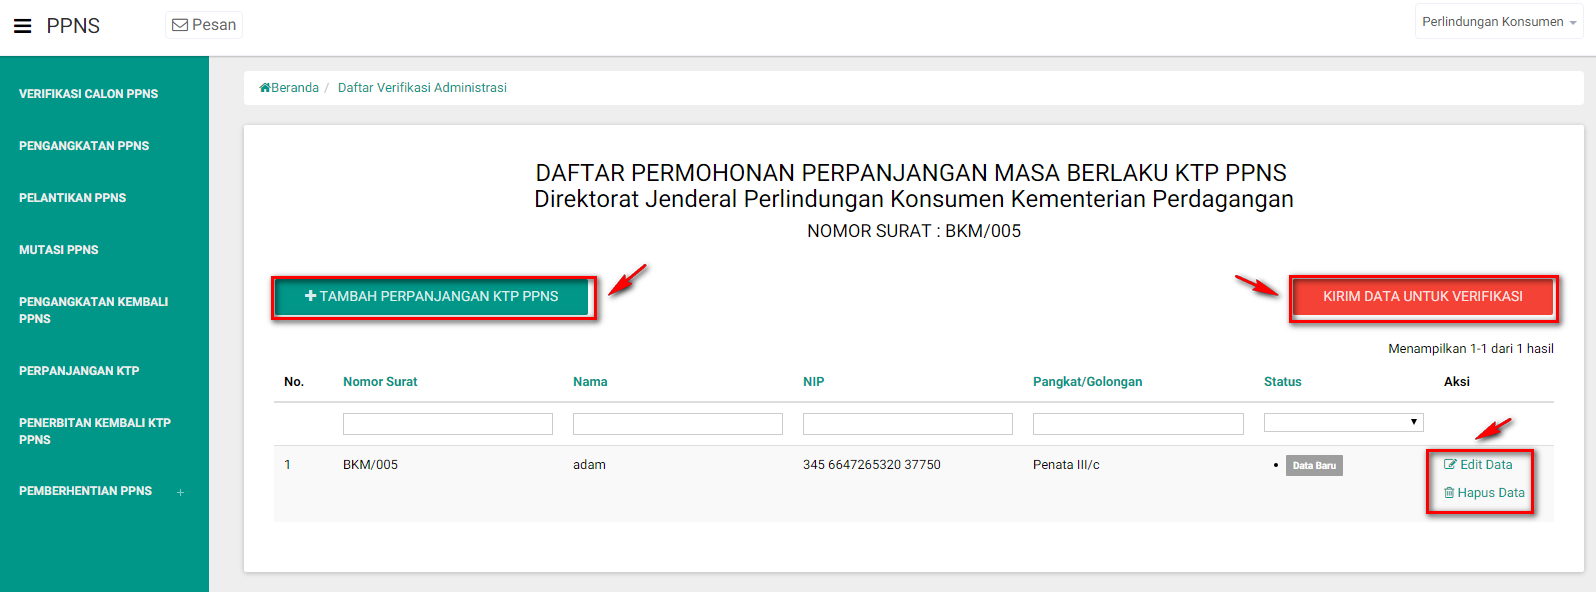Click the Data Baru status badge
Viewport: 1596px width, 592px height.
tap(1314, 466)
